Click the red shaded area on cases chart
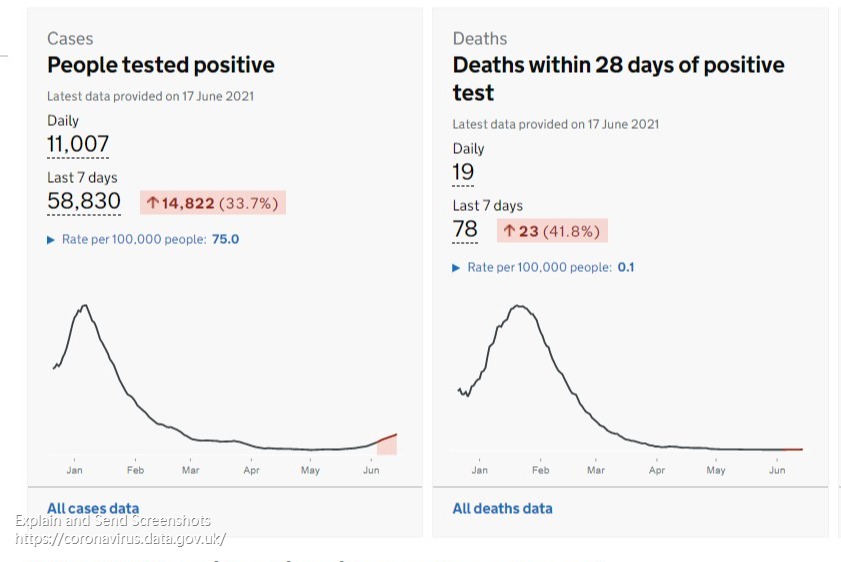The image size is (841, 562). tap(388, 445)
